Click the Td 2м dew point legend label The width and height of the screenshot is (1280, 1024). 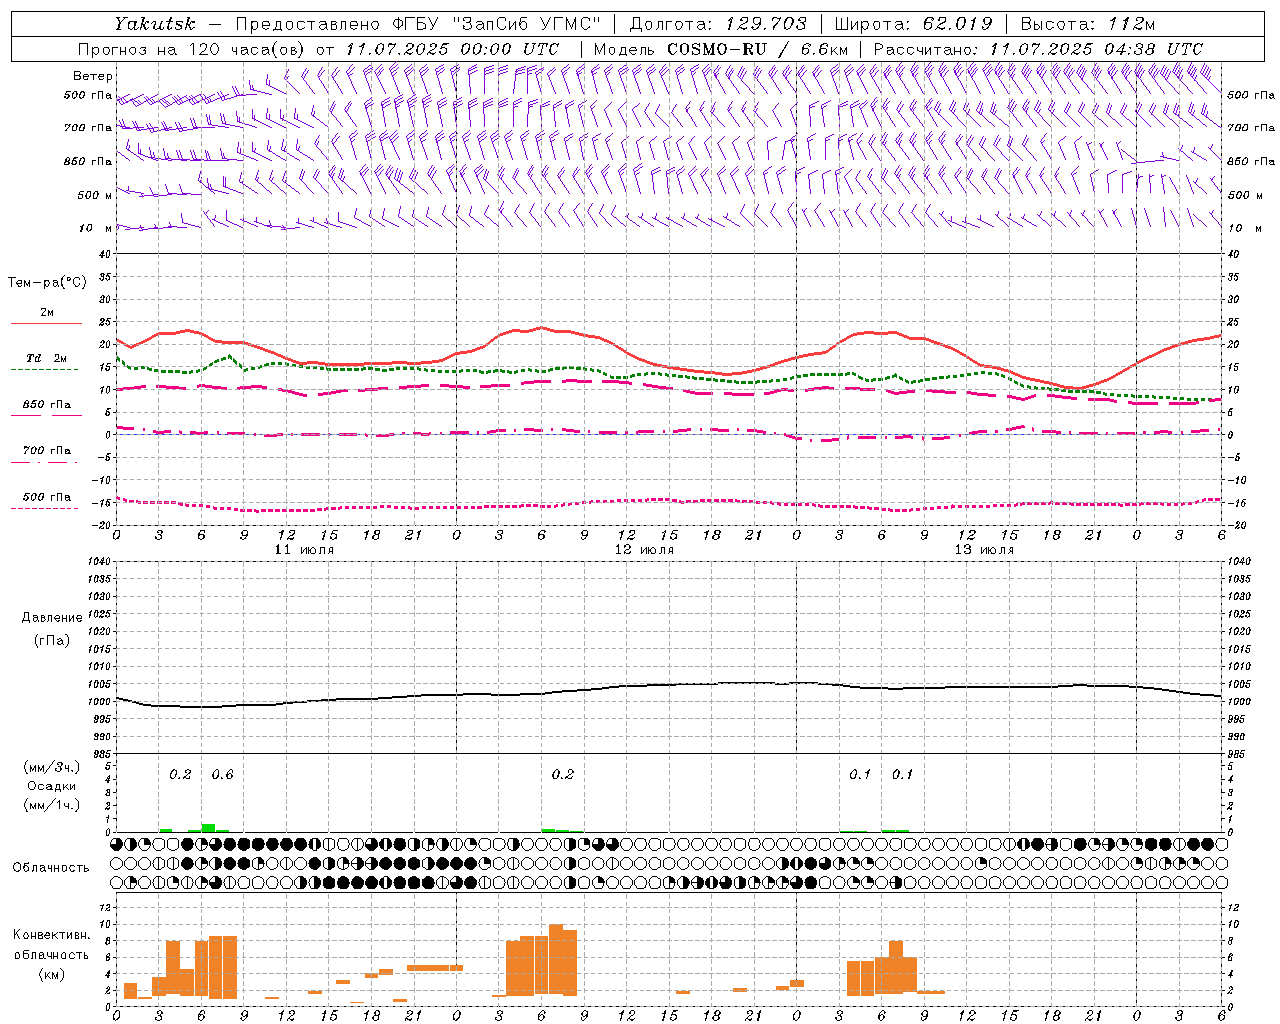pyautogui.click(x=46, y=358)
